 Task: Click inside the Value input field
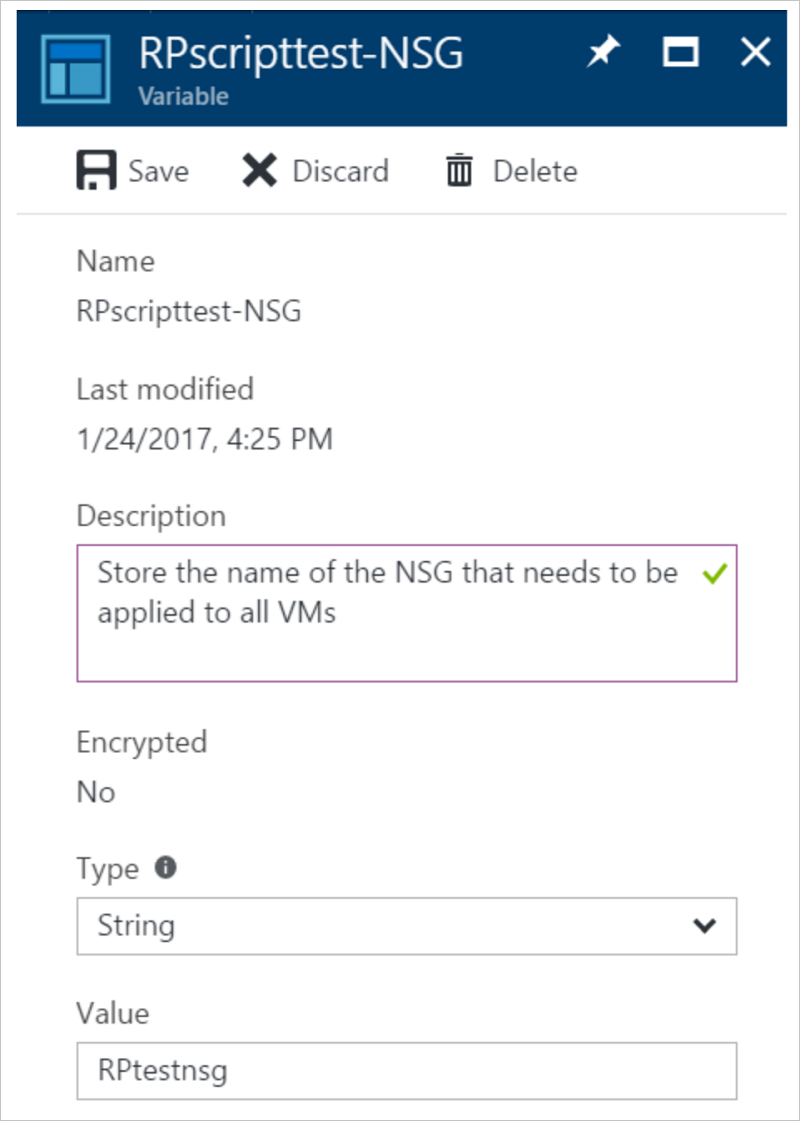pos(400,1069)
